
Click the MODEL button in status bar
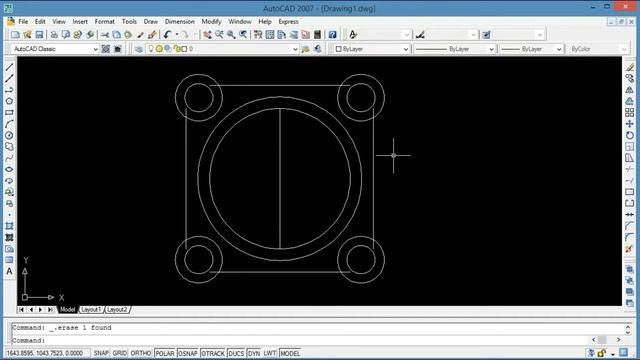(x=290, y=353)
